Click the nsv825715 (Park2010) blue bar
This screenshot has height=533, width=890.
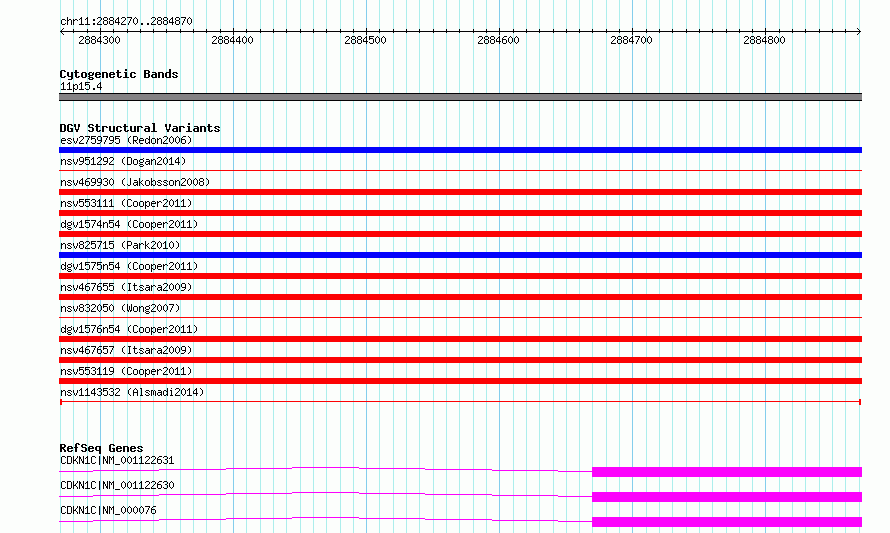pyautogui.click(x=460, y=255)
